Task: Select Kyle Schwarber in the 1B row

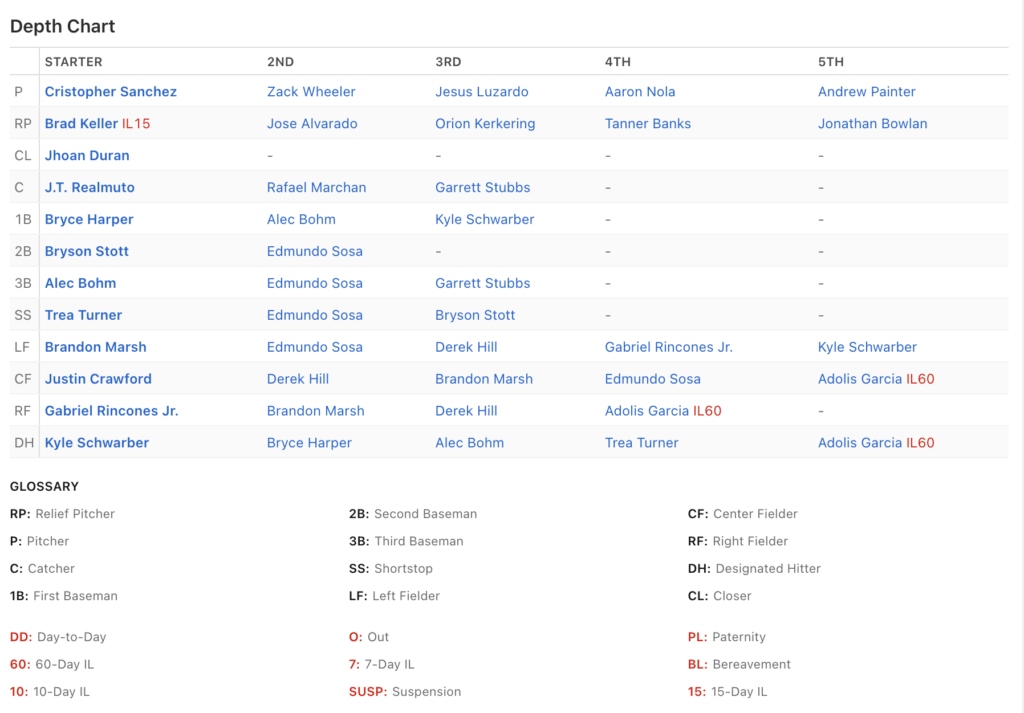Action: point(484,219)
